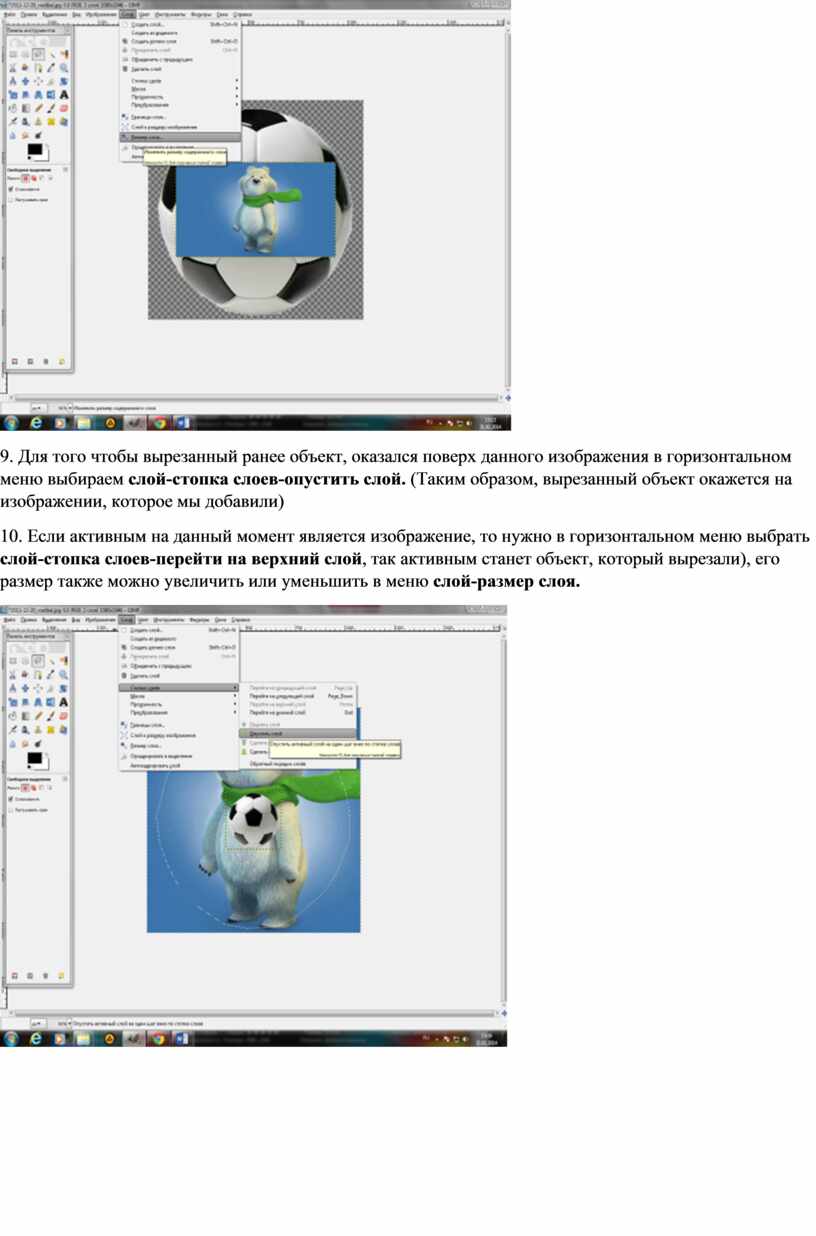
Task: Select the Pencil tool in lower GIMP toolbox
Action: pyautogui.click(x=38, y=715)
